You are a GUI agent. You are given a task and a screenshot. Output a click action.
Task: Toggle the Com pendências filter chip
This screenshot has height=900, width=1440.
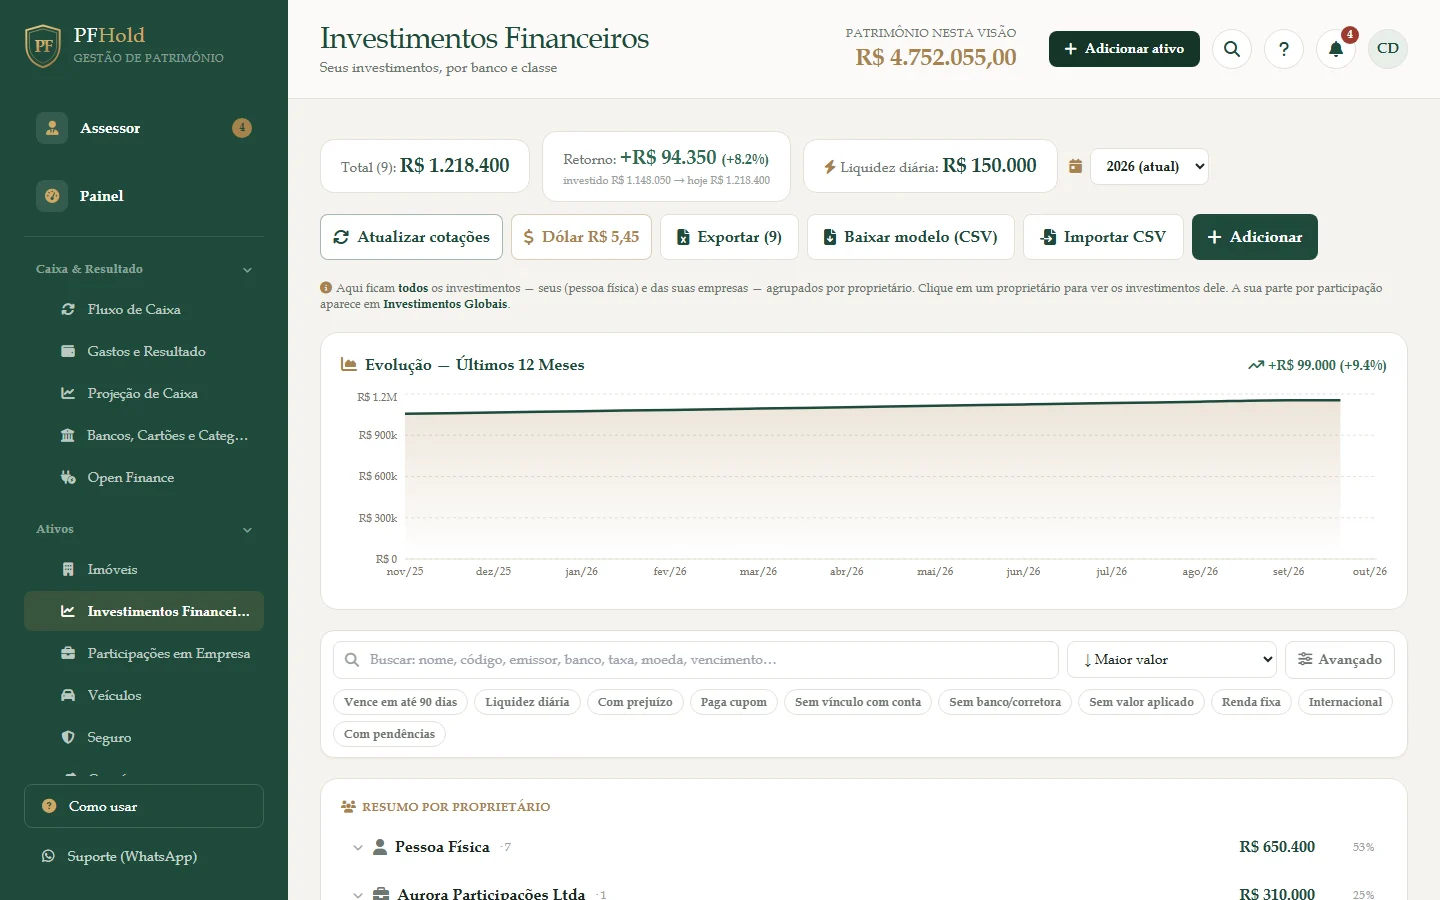[x=389, y=734]
